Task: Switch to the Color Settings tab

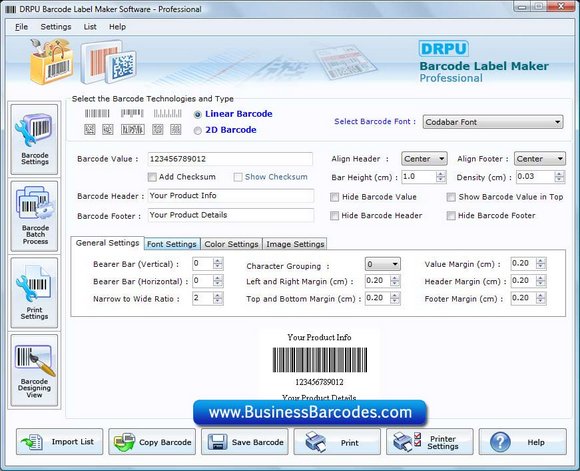Action: point(232,244)
